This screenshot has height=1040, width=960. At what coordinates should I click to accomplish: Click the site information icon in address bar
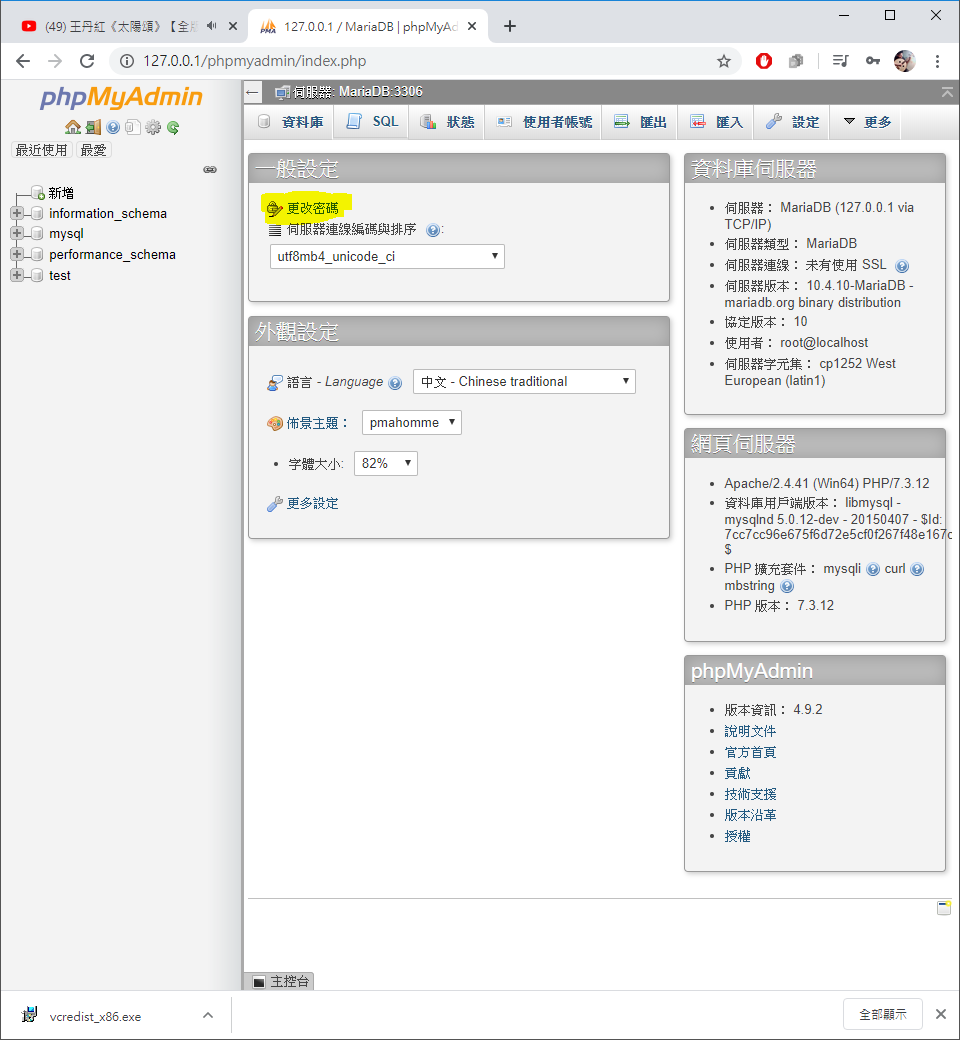point(127,61)
